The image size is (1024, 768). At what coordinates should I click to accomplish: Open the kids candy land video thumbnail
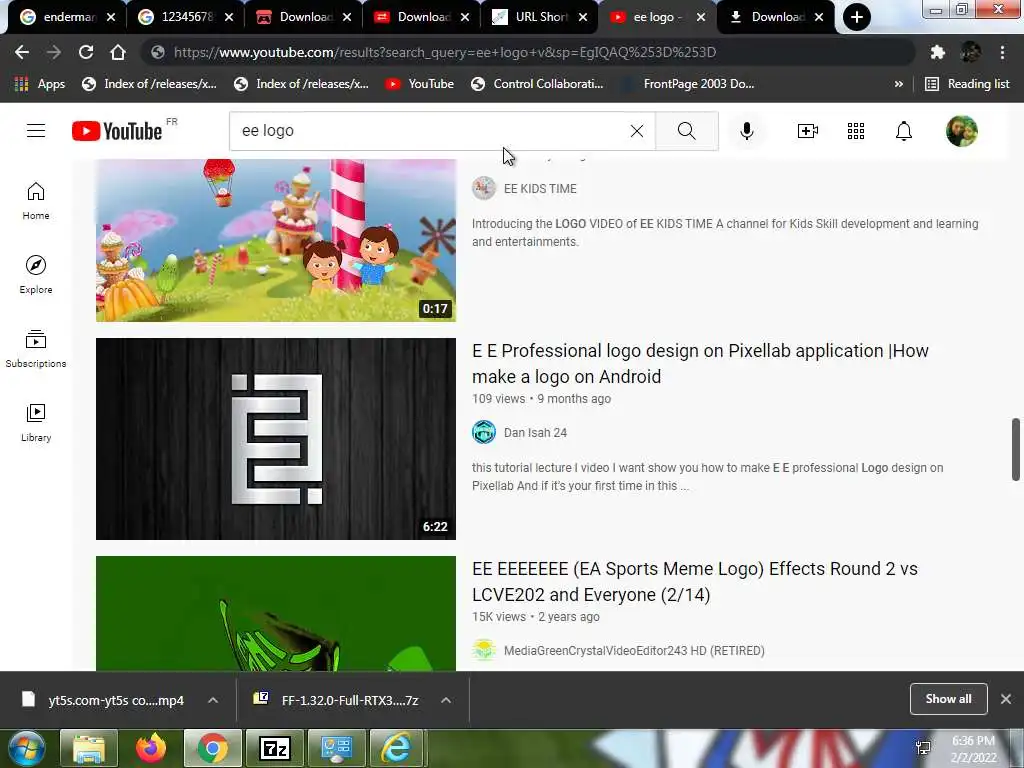point(276,240)
